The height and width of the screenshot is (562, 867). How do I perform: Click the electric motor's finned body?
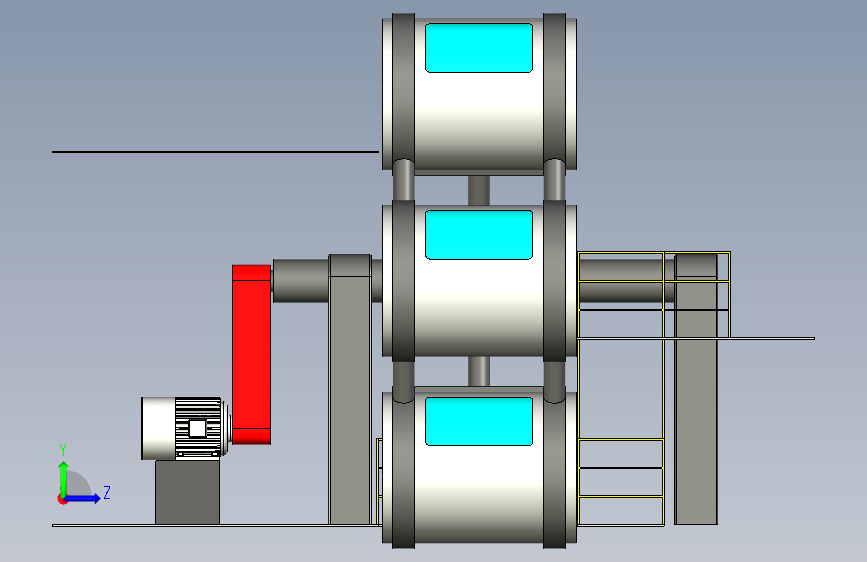point(198,428)
